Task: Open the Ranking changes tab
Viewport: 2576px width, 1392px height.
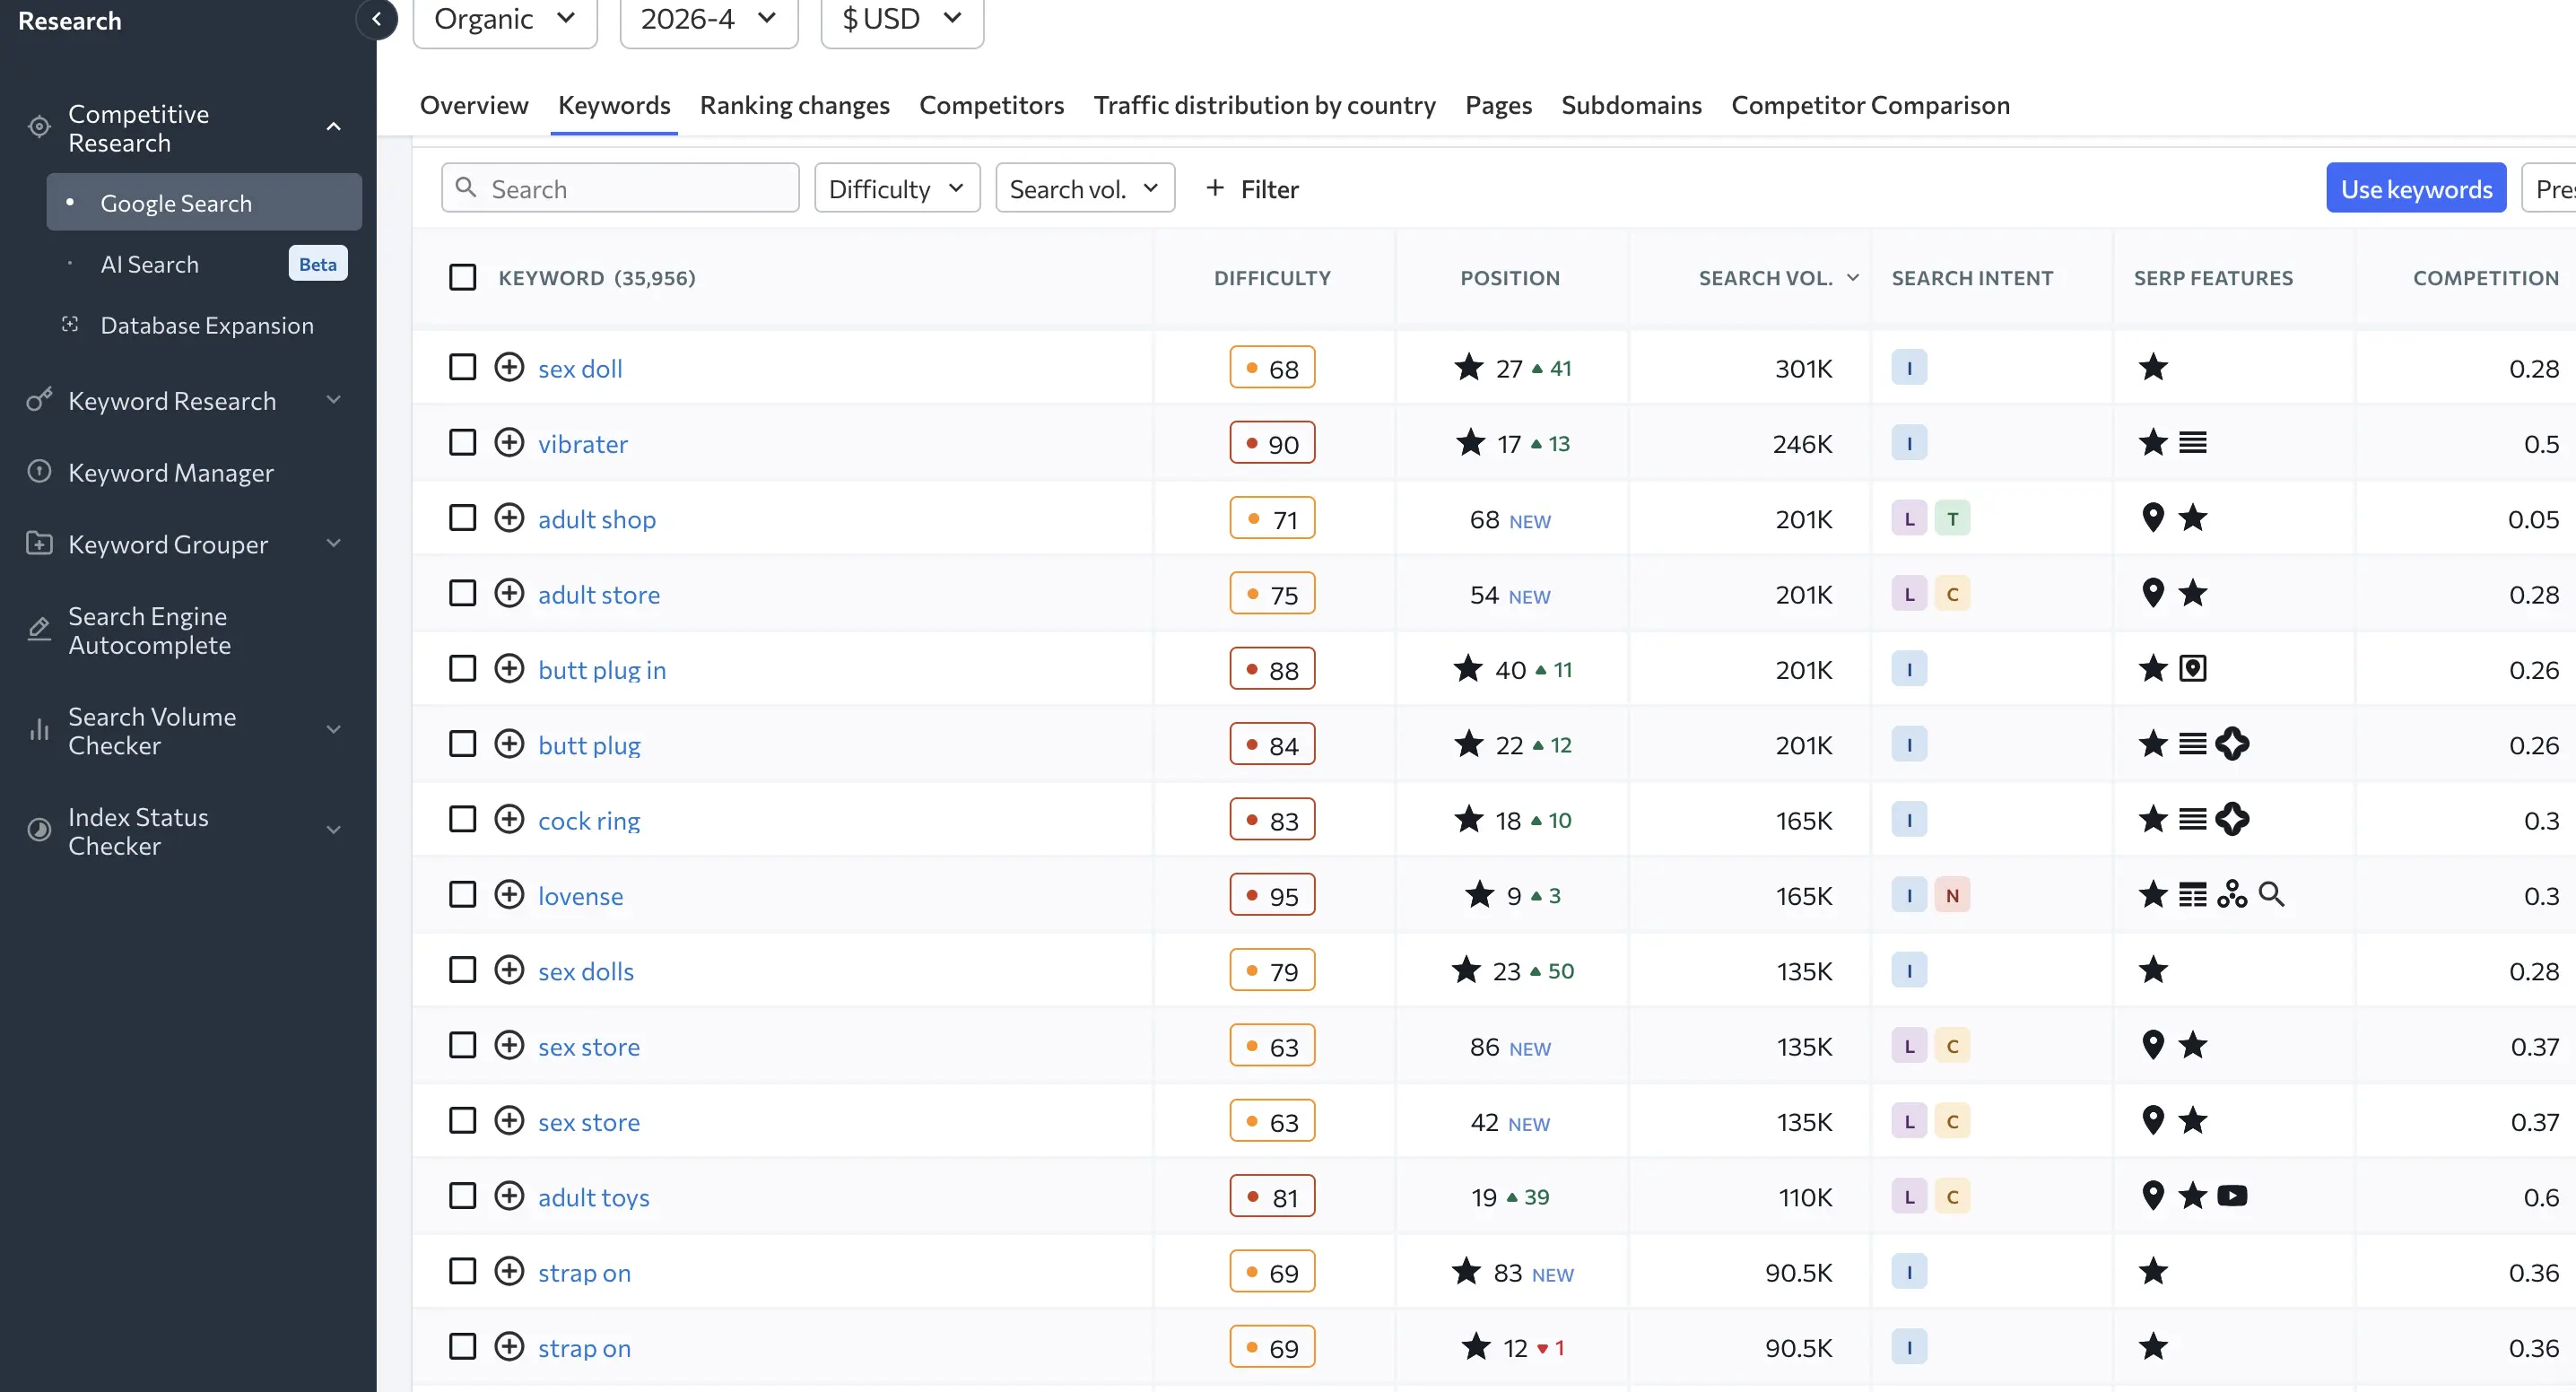Action: pos(793,105)
